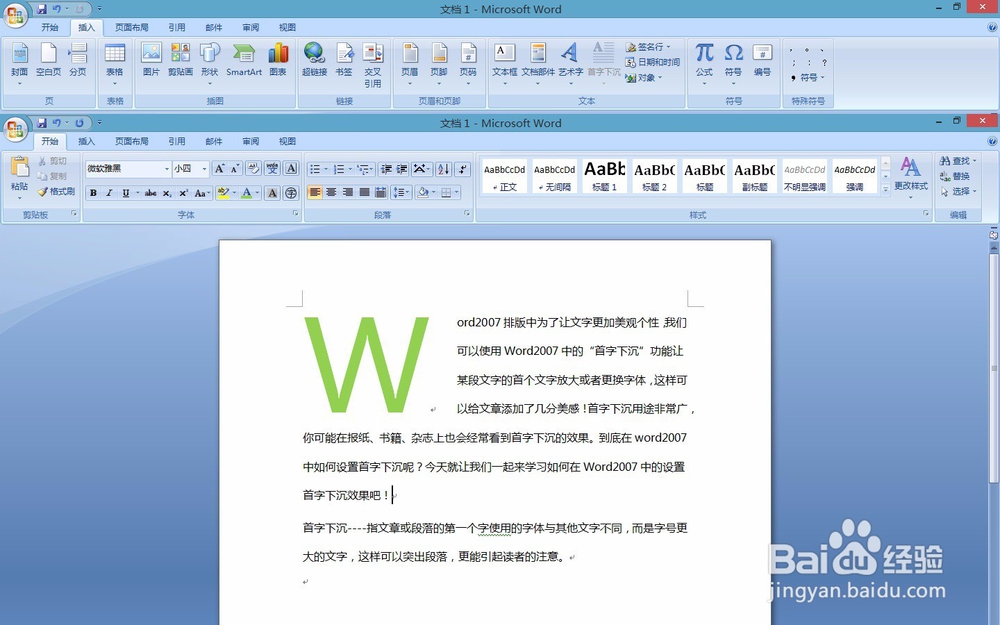Expand the bullets list dropdown arrow
The height and width of the screenshot is (625, 1000).
326,169
